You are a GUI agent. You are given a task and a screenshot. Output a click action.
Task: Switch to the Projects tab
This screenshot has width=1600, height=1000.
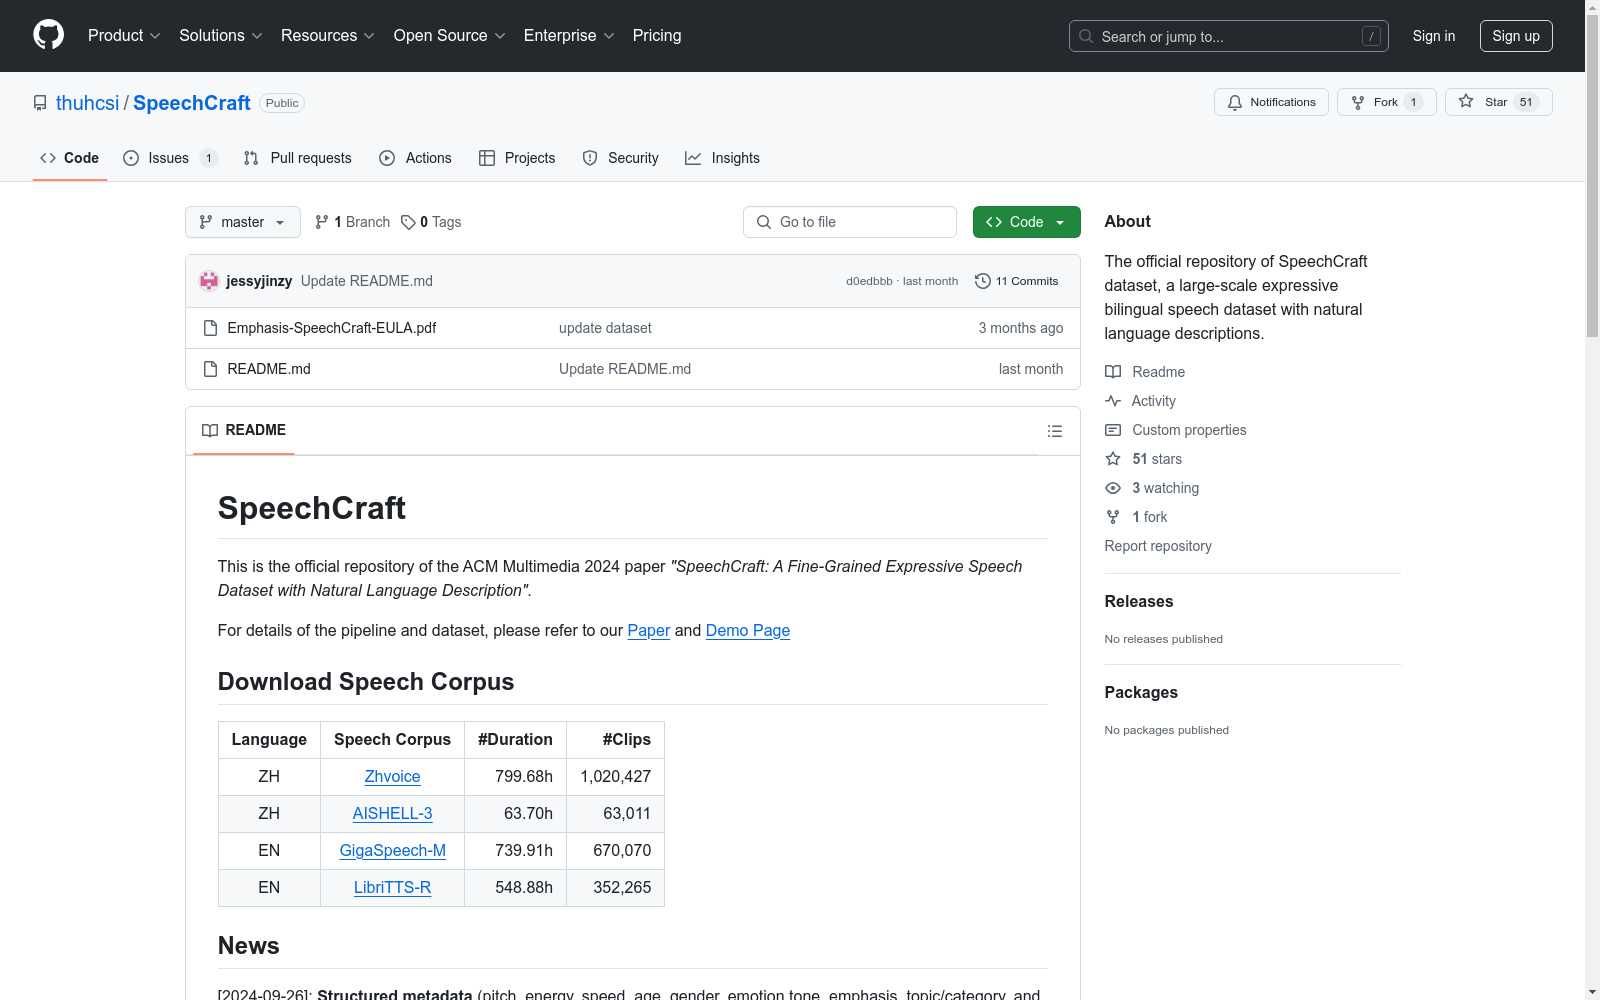[x=517, y=158]
